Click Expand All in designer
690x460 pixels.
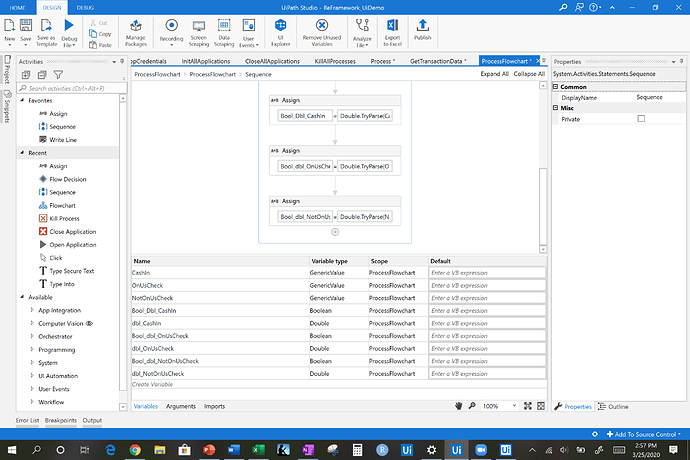494,74
